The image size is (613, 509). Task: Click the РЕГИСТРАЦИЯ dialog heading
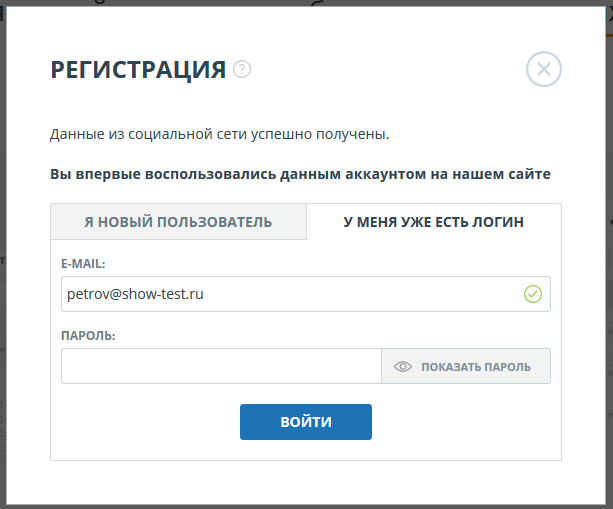(x=138, y=69)
